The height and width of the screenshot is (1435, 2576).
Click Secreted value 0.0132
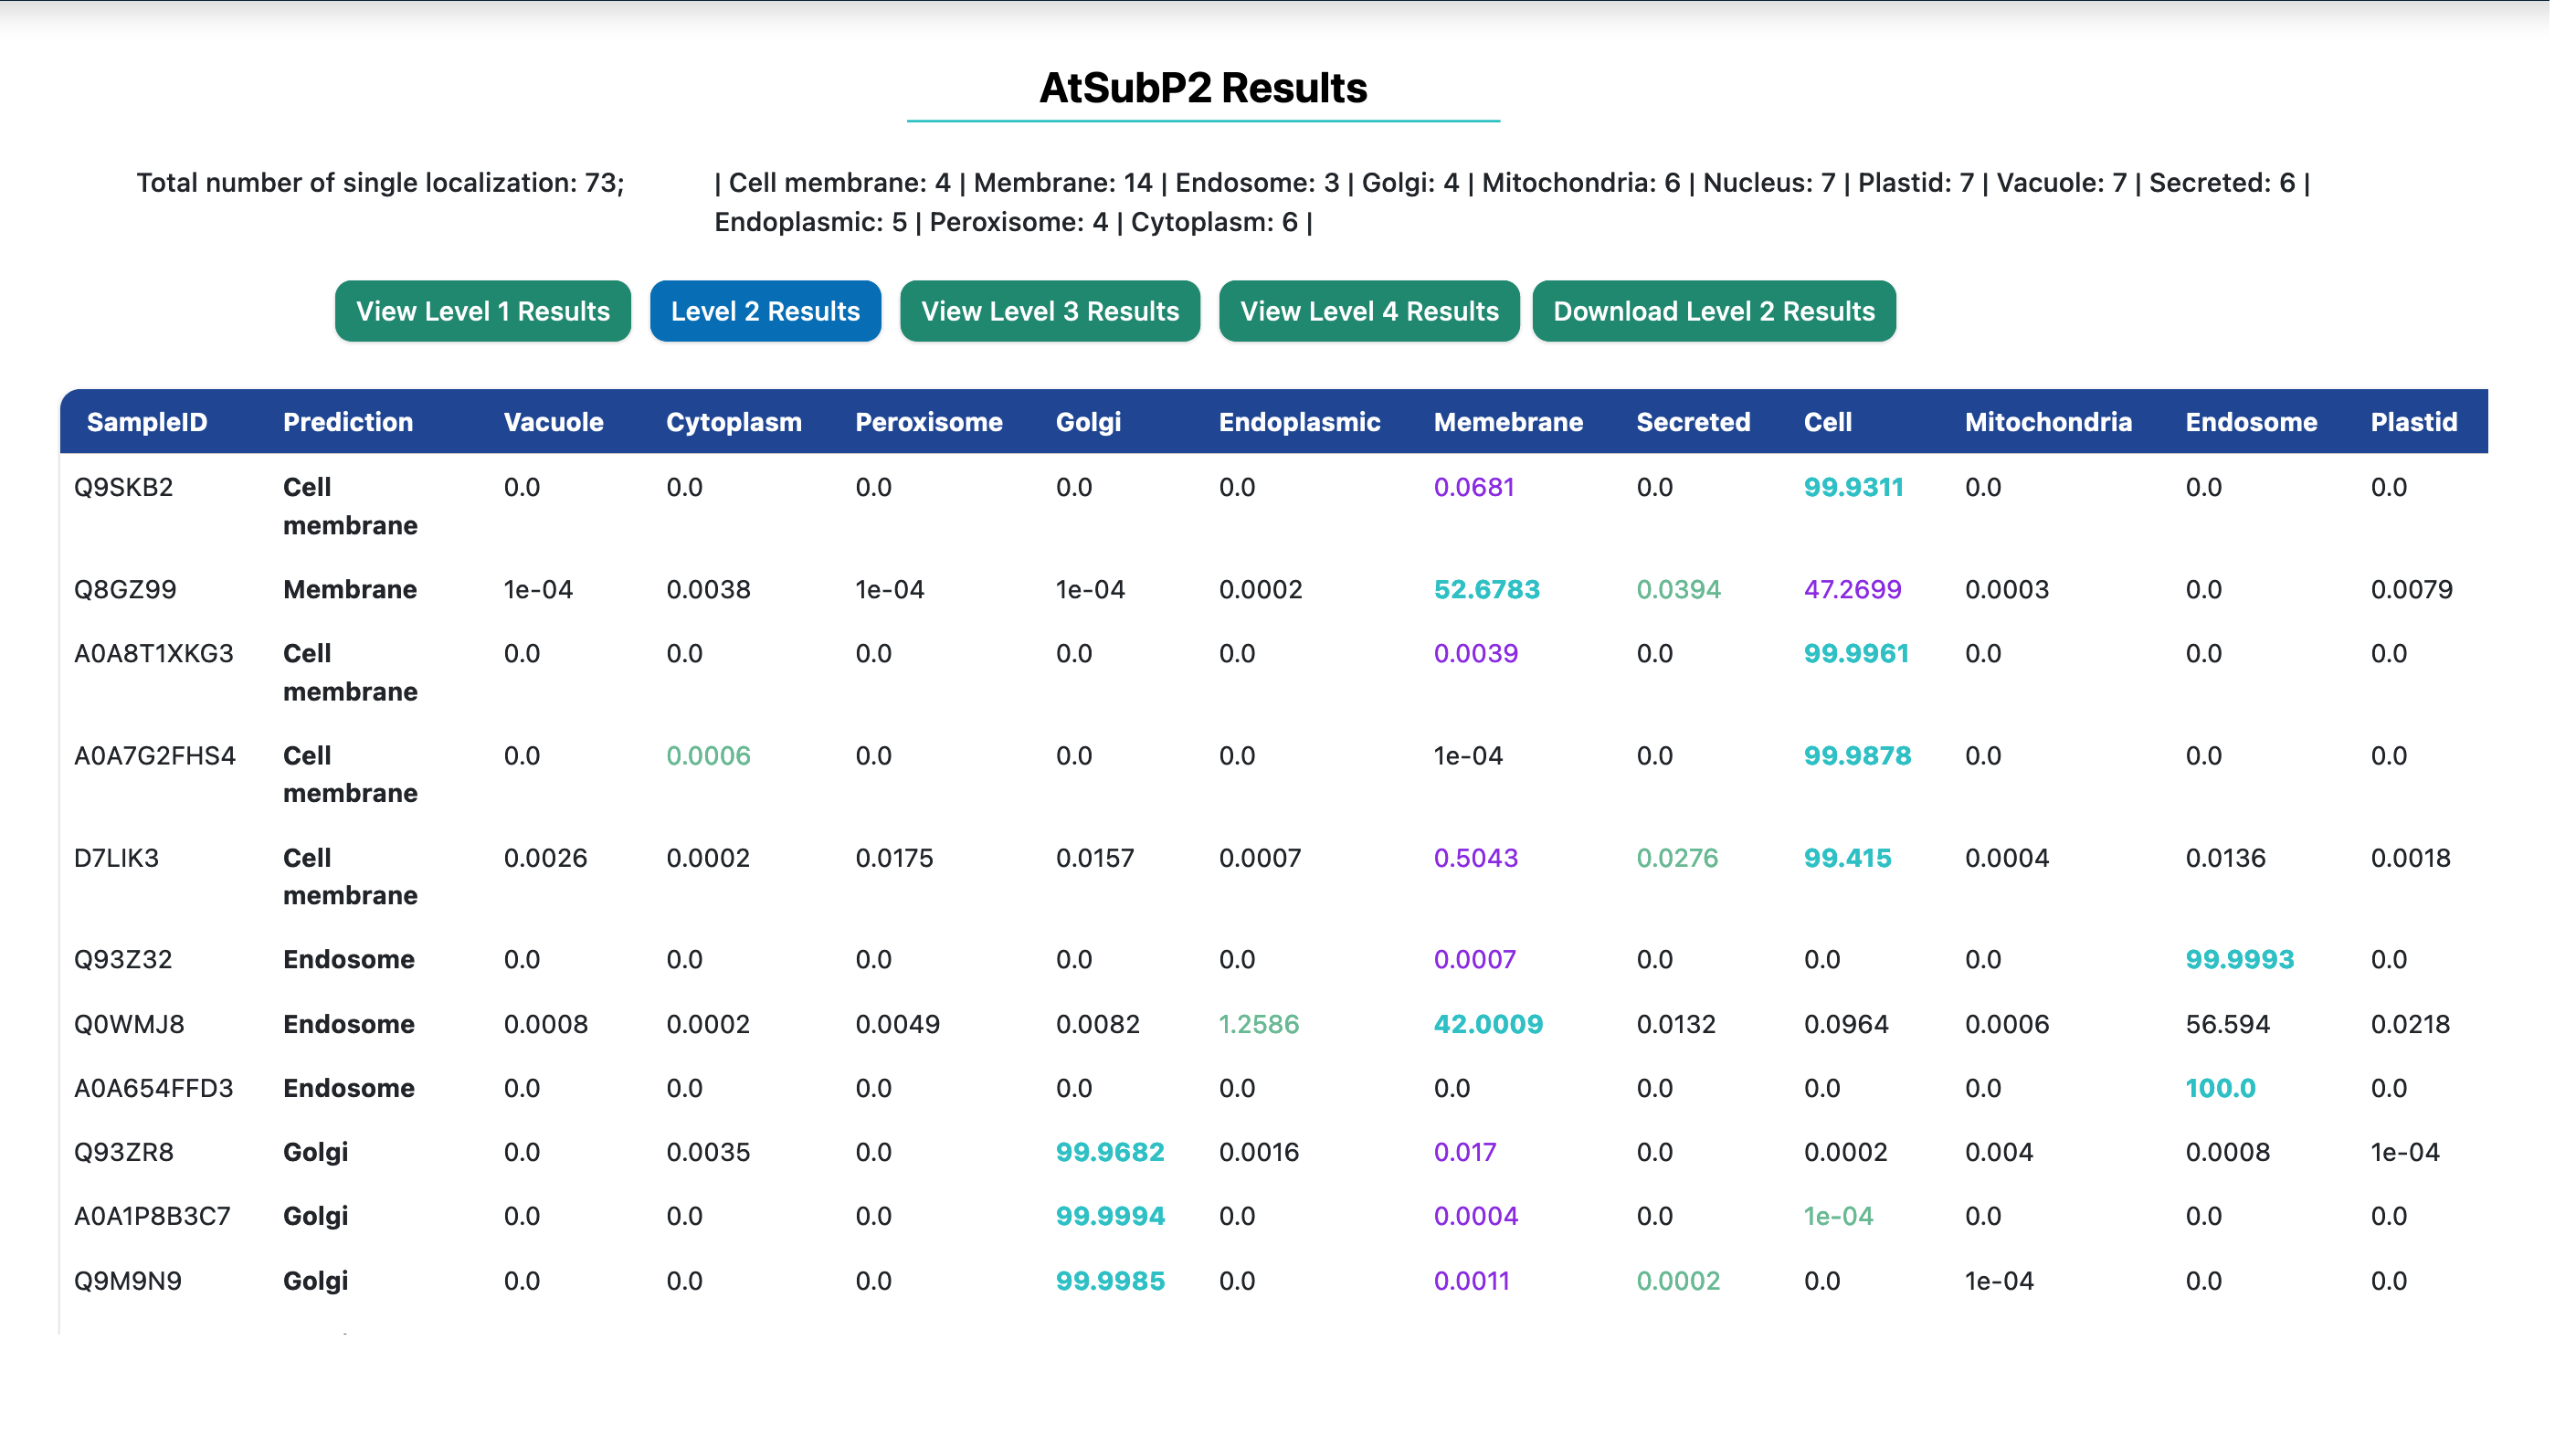1676,1024
